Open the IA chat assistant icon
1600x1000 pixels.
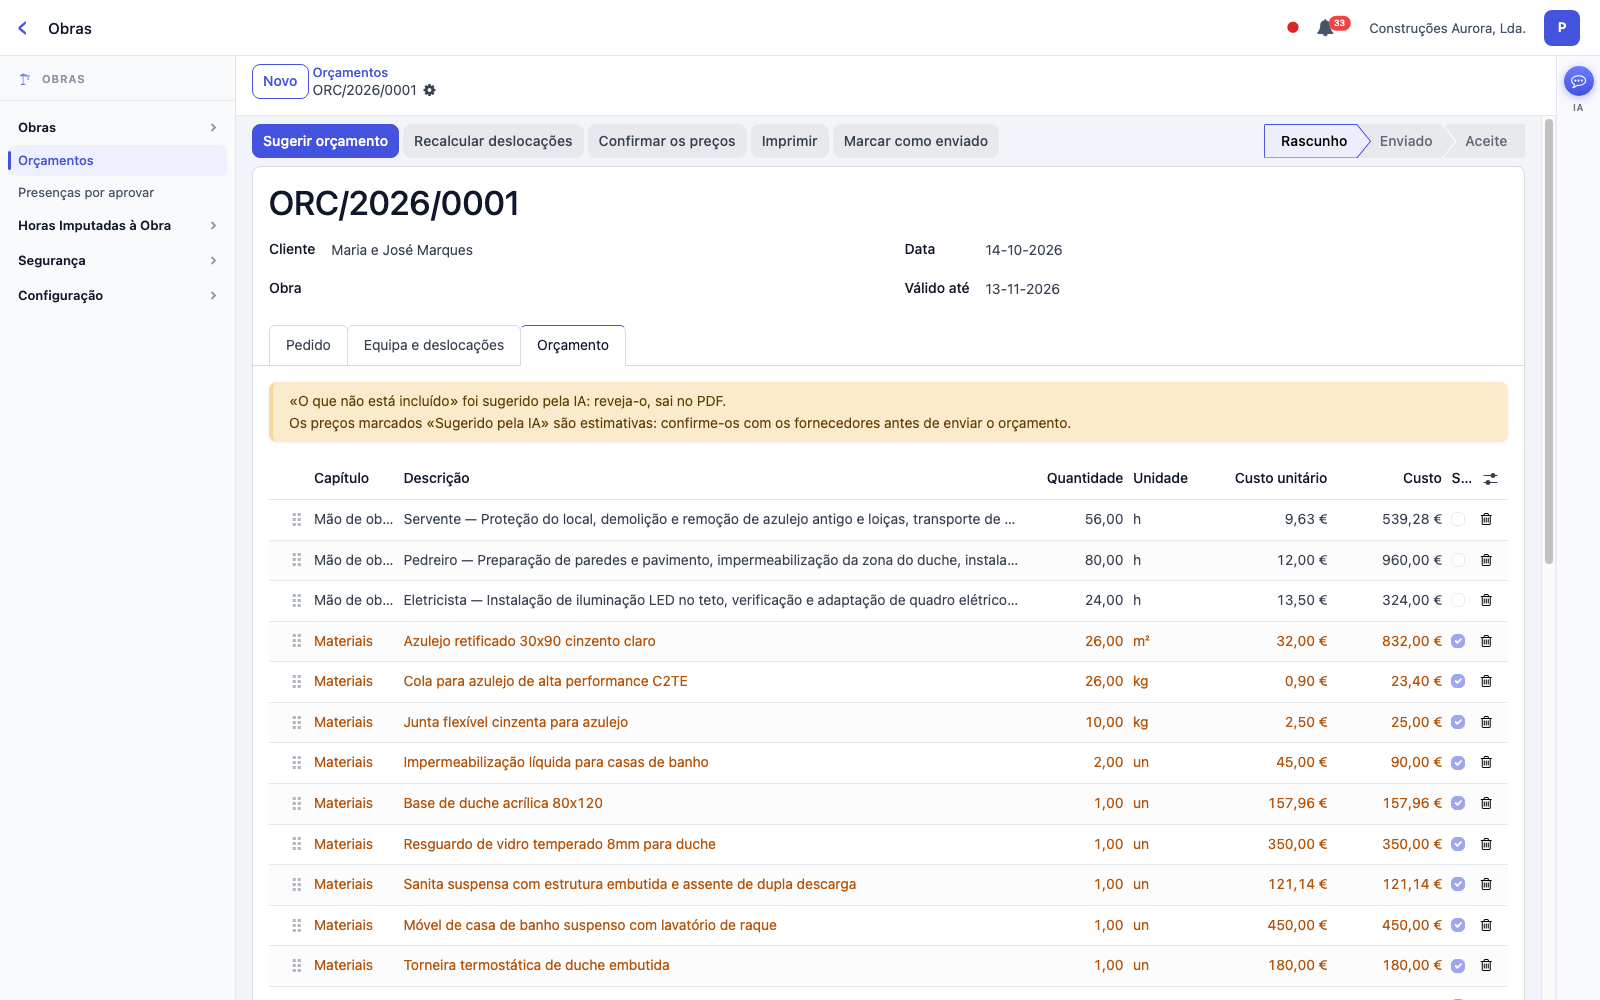[x=1578, y=81]
